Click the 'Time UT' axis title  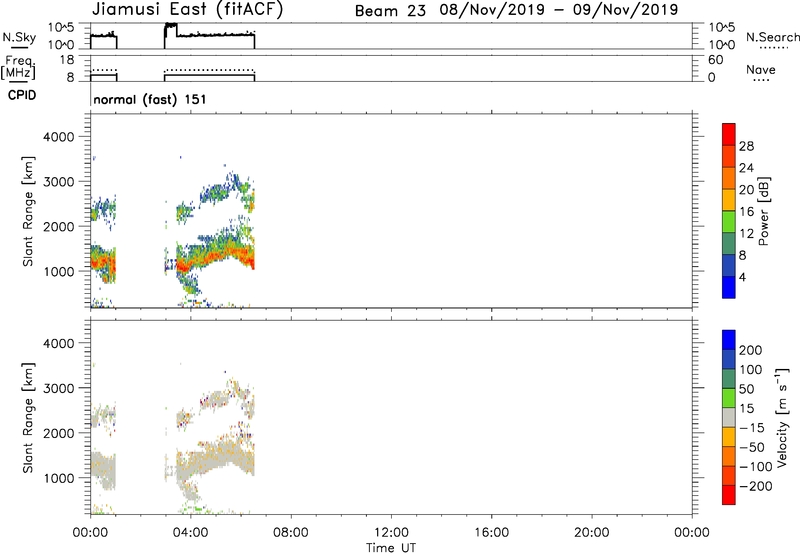pyautogui.click(x=391, y=548)
